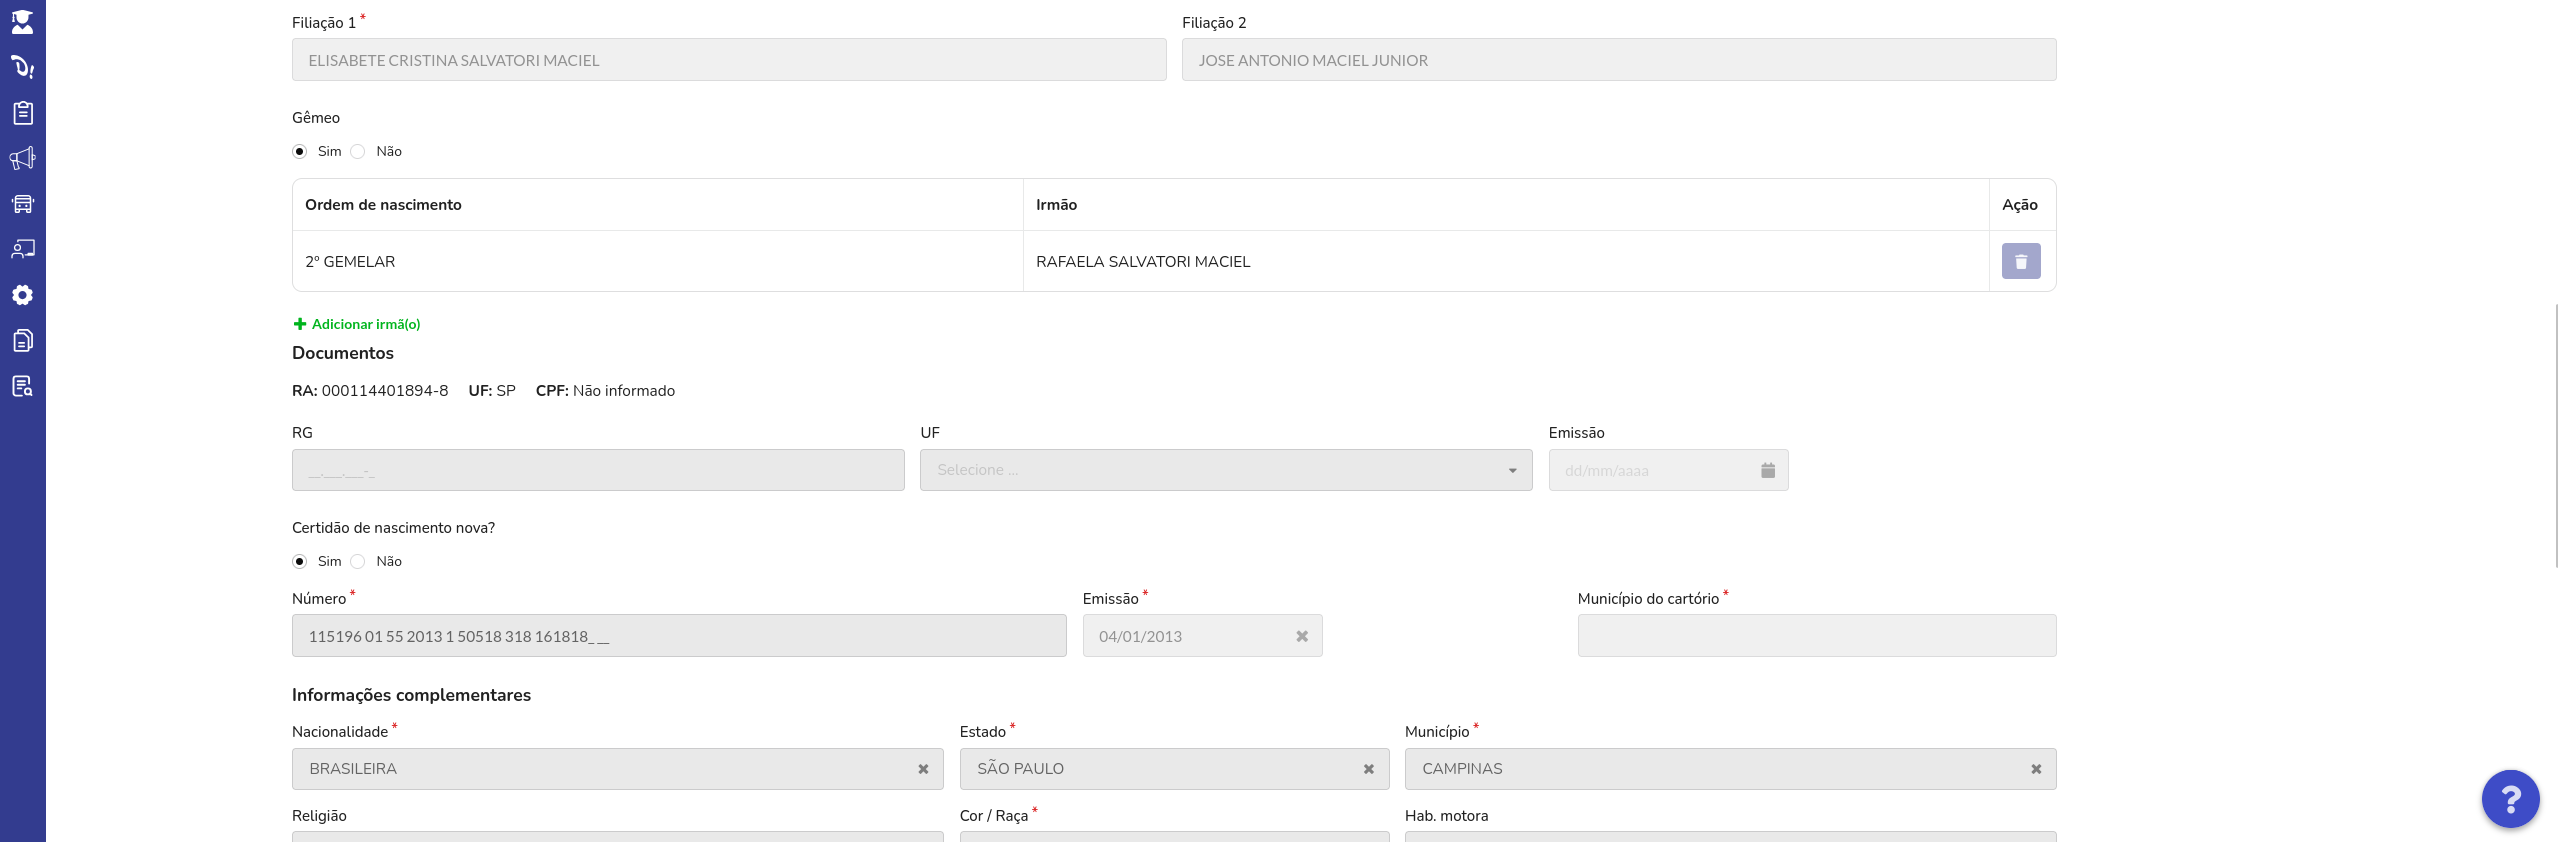Open the school bus transport icon
The height and width of the screenshot is (842, 2558).
[x=22, y=204]
